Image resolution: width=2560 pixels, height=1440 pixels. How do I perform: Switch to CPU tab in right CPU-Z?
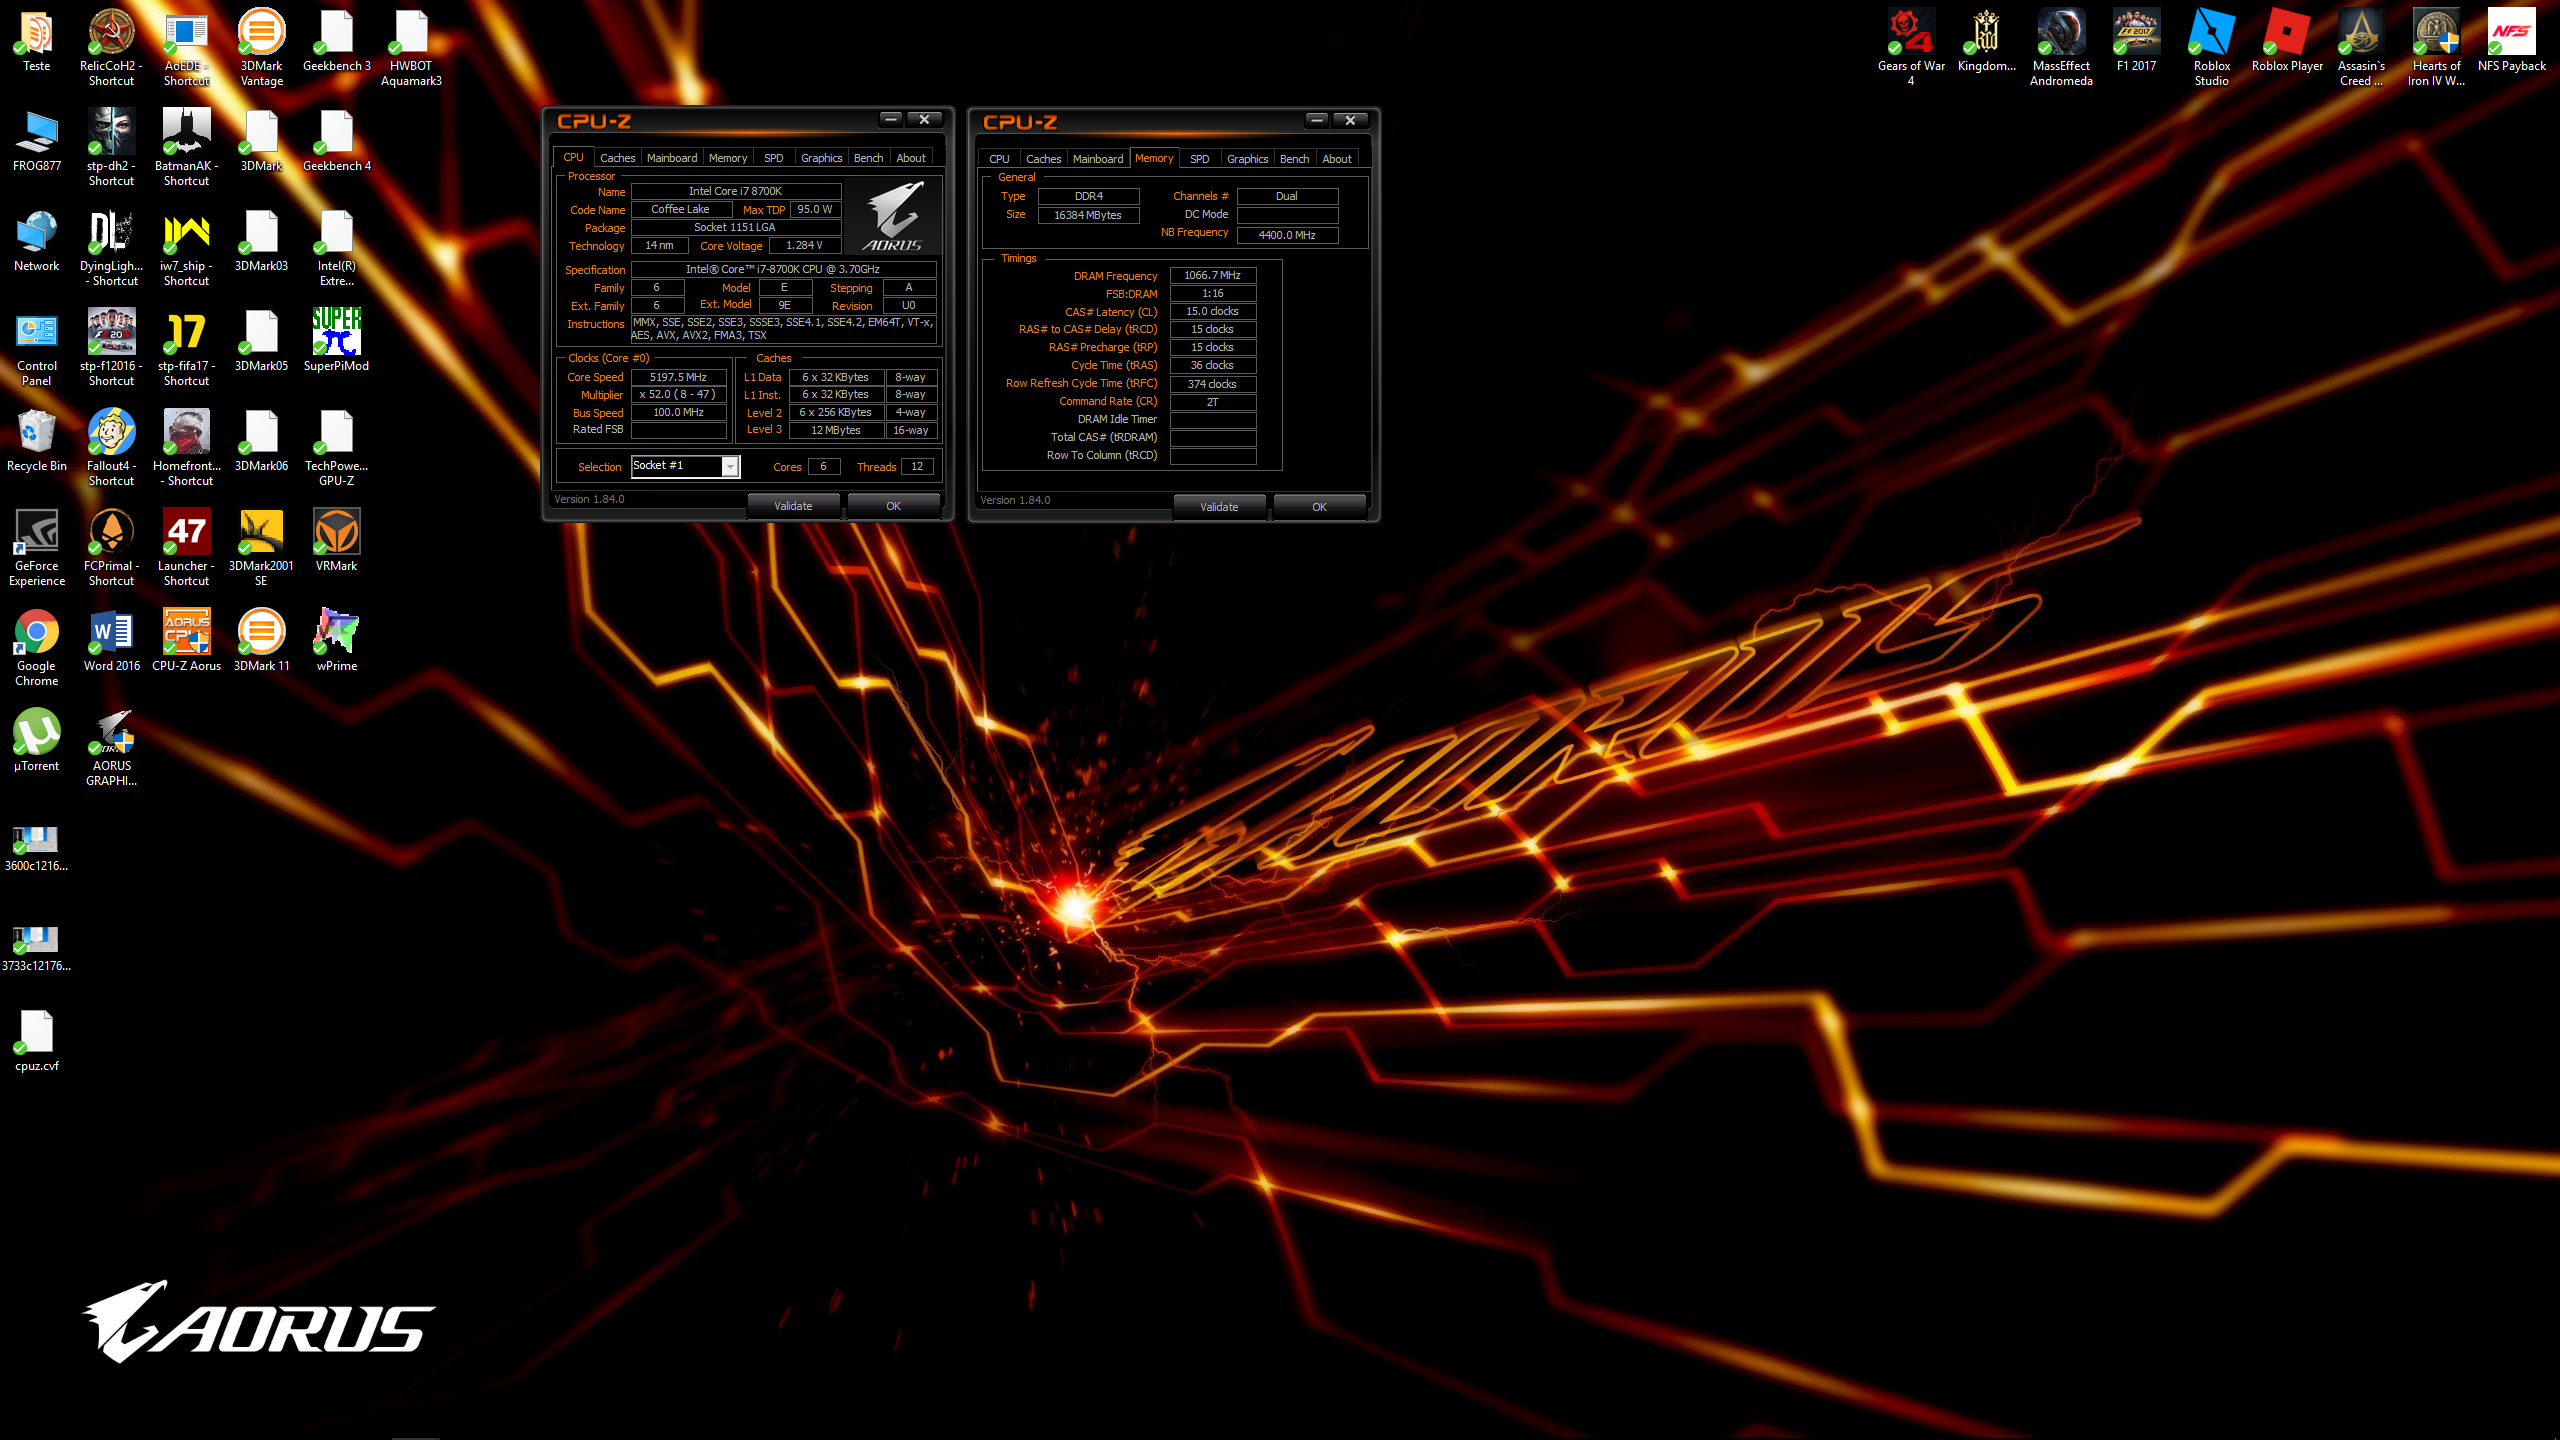(x=999, y=159)
